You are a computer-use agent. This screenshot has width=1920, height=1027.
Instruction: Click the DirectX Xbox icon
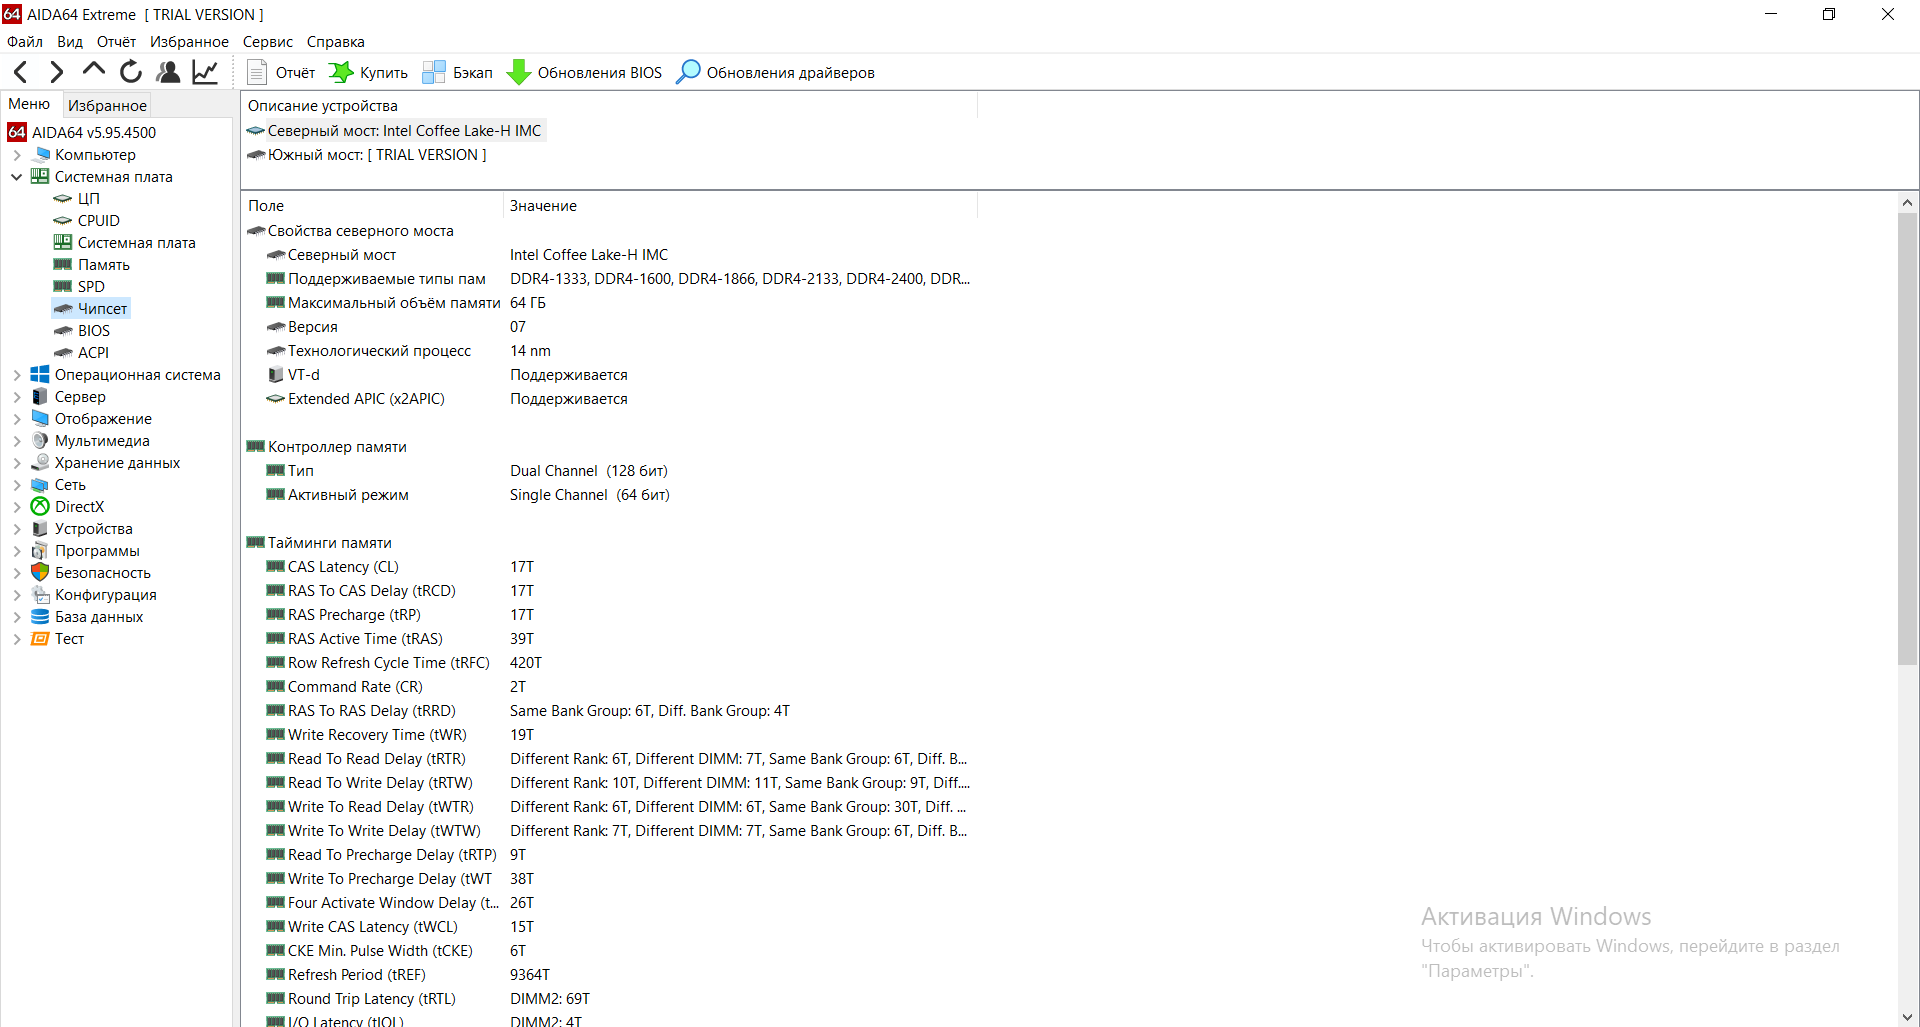pyautogui.click(x=40, y=507)
